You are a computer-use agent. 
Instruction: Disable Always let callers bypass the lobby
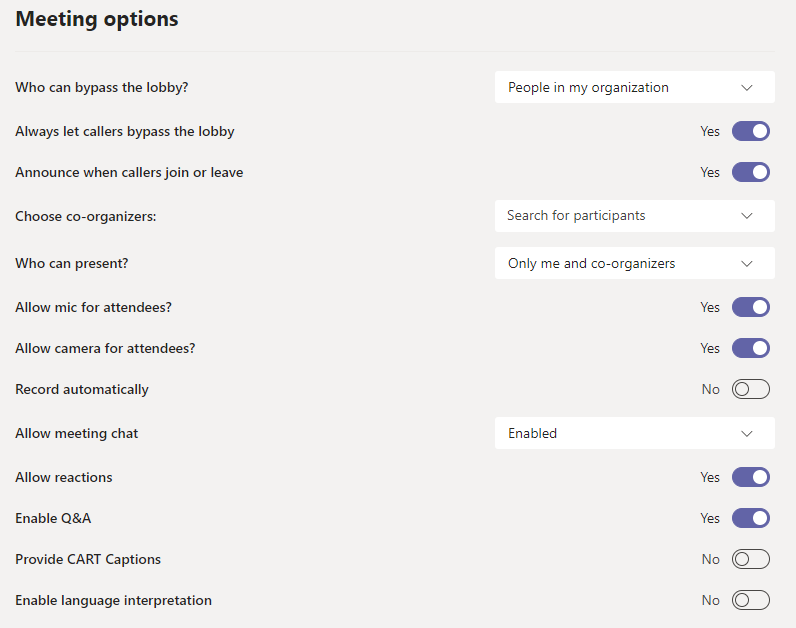click(x=750, y=131)
